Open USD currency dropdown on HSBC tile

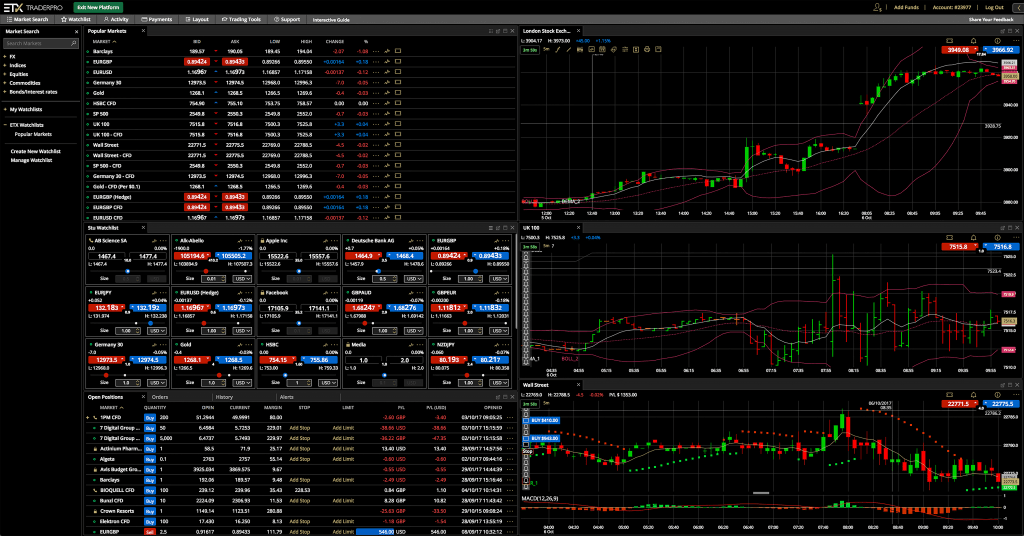[328, 383]
